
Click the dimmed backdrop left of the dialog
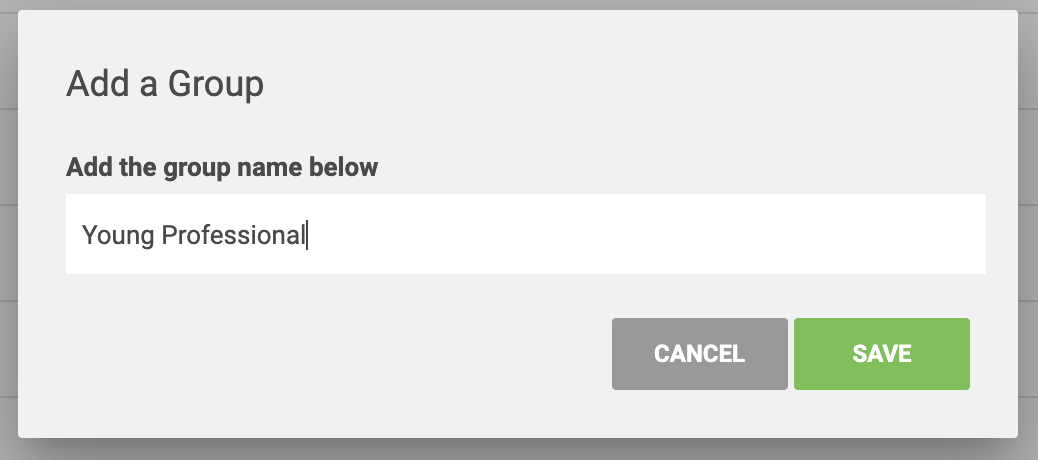tap(8, 230)
